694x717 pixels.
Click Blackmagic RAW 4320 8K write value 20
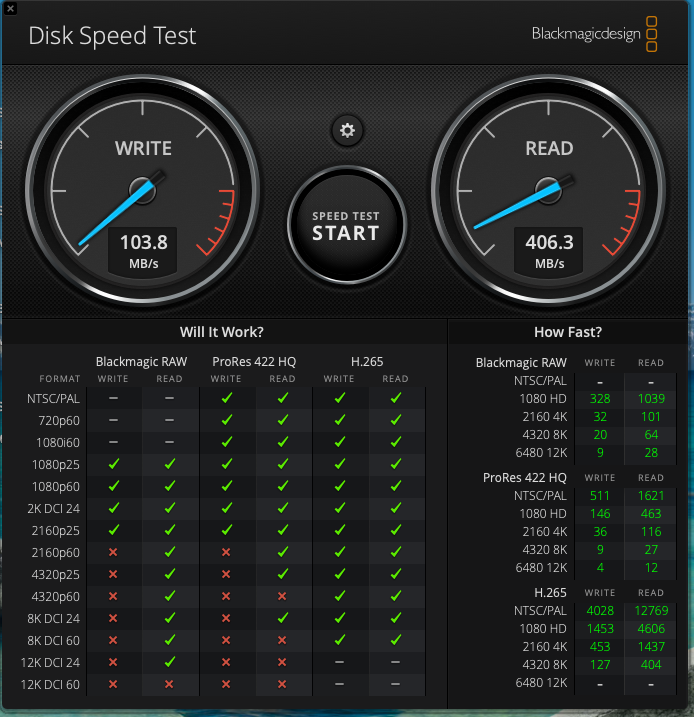point(600,435)
